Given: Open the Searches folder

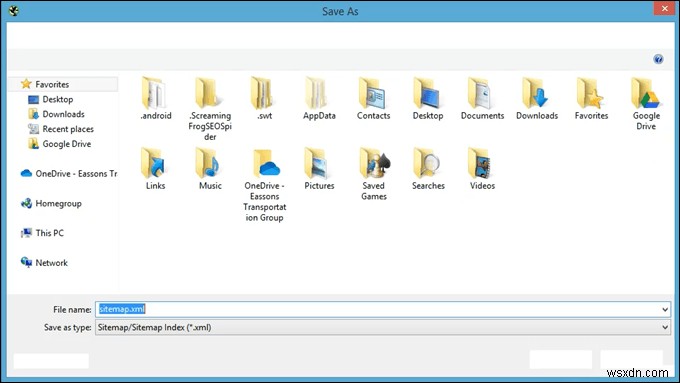Looking at the screenshot, I should (x=428, y=169).
